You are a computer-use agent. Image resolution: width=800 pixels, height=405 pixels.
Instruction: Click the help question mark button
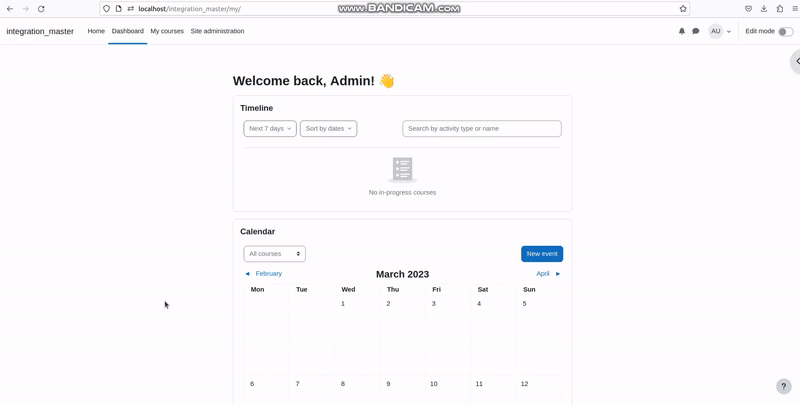point(784,386)
